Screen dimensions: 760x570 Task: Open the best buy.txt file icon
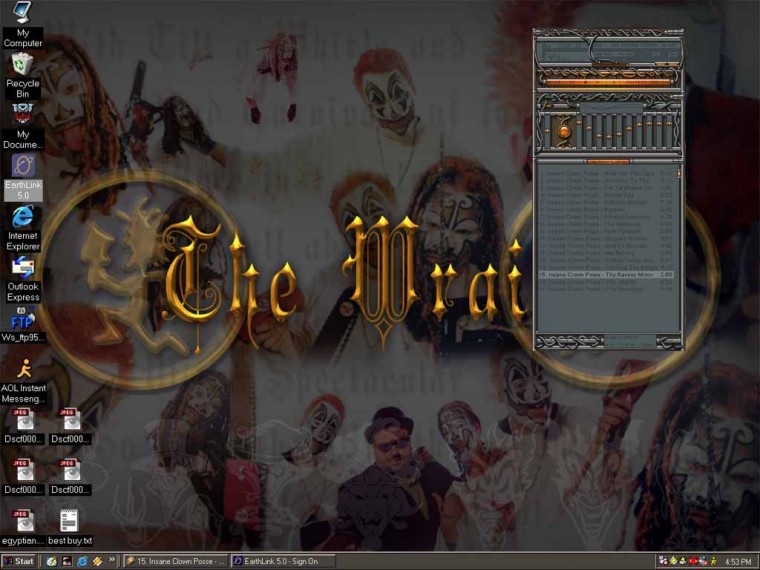[69, 527]
